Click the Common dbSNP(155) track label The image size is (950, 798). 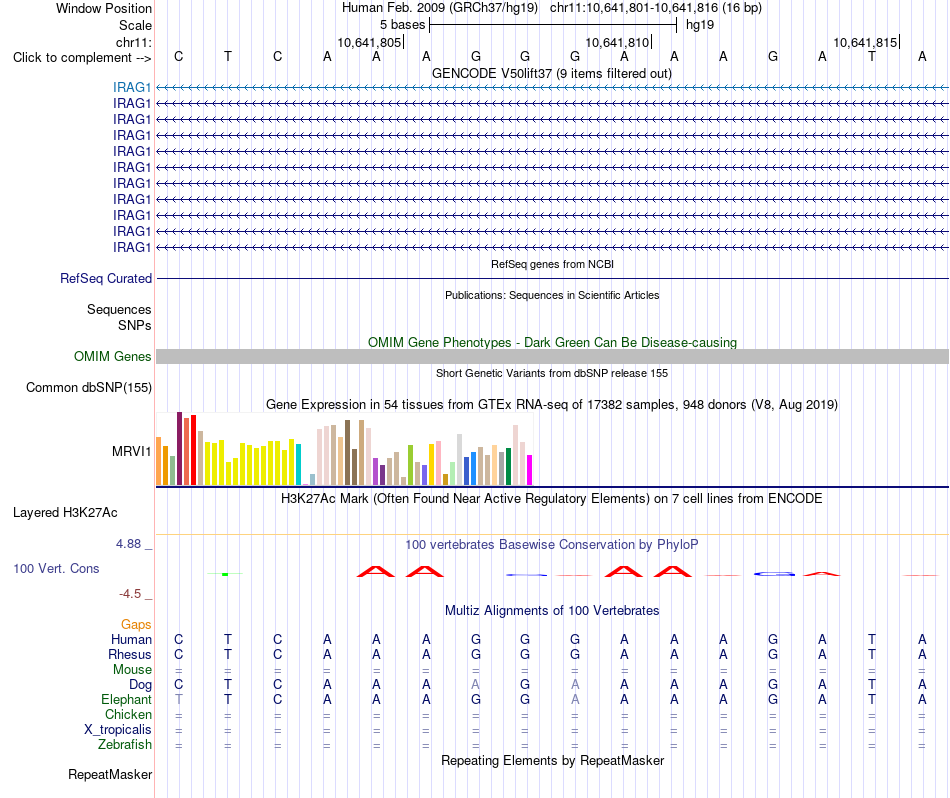[89, 387]
